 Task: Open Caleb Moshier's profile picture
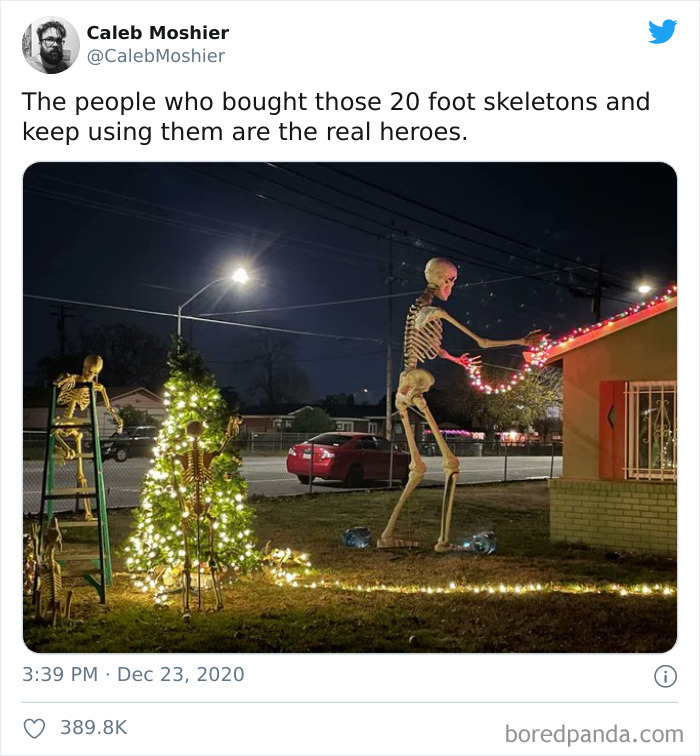(x=51, y=45)
